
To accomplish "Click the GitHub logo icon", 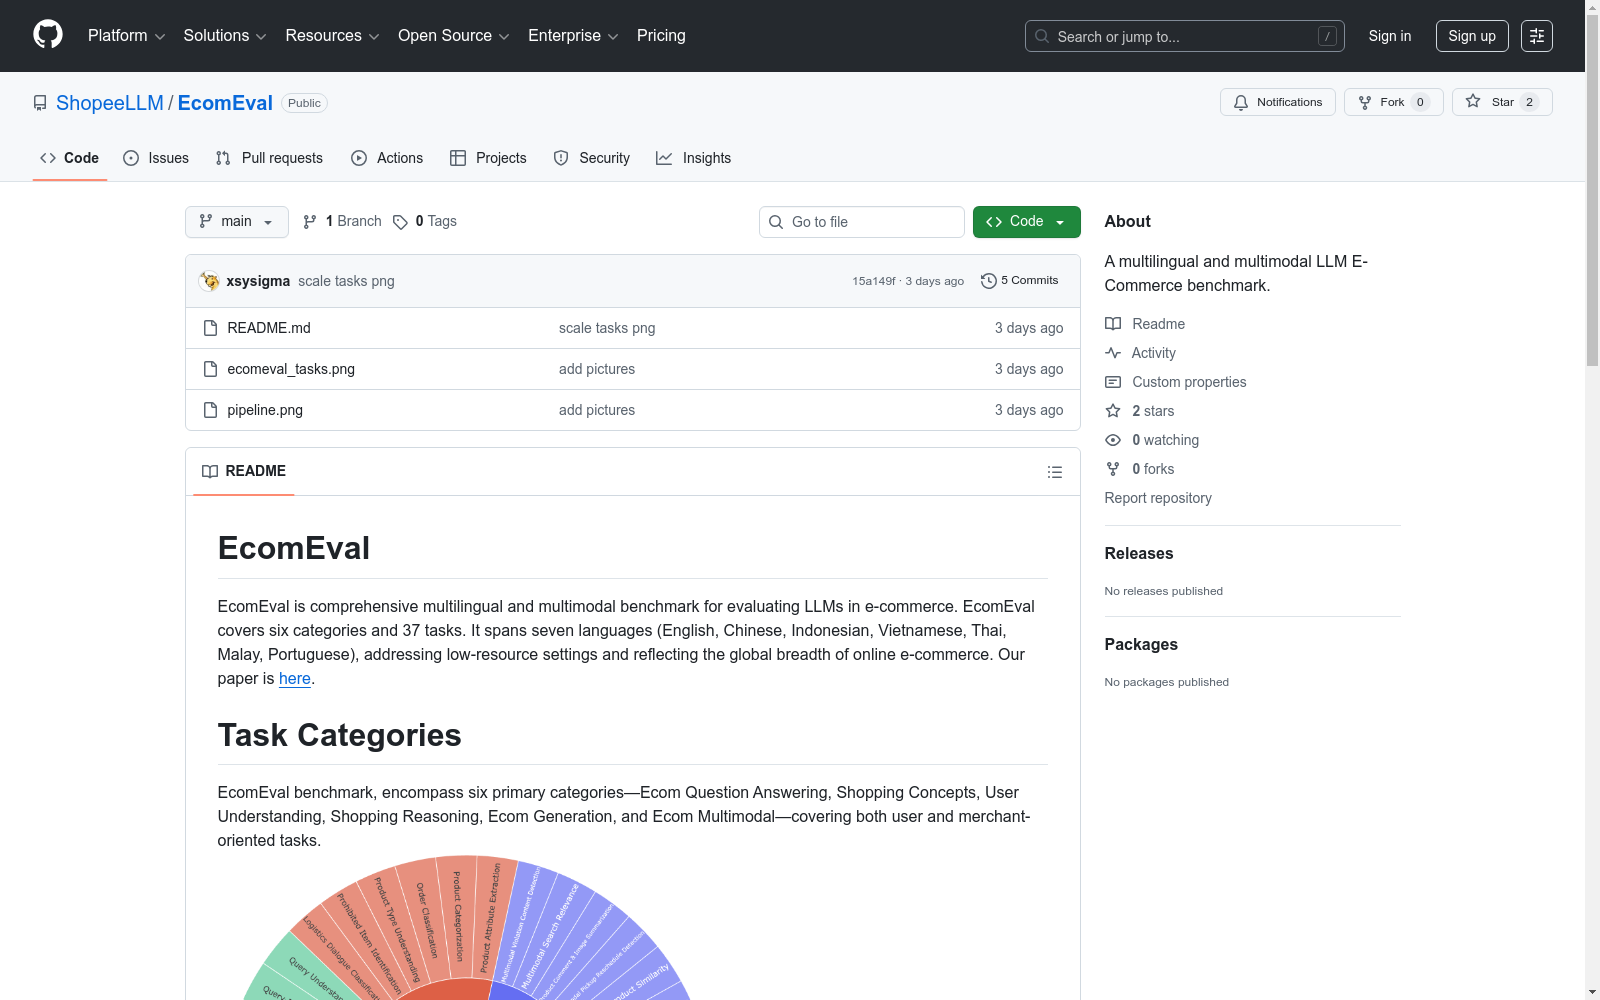I will pyautogui.click(x=48, y=35).
